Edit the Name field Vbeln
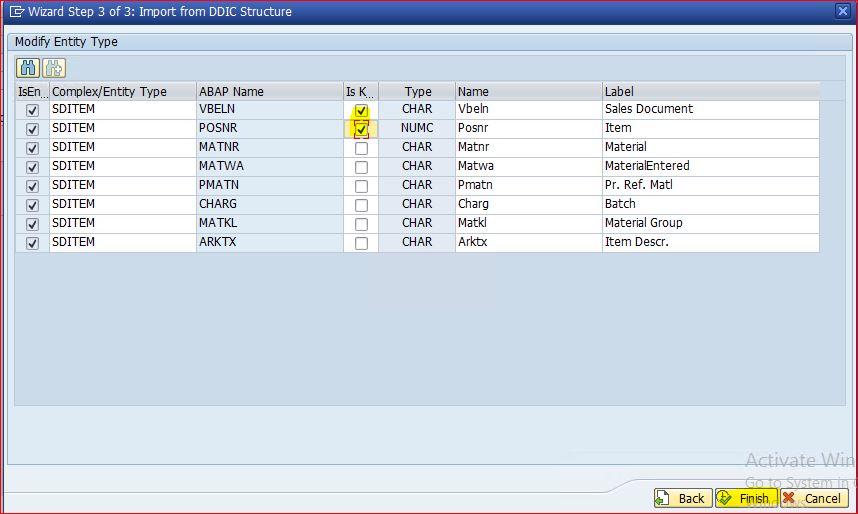 (528, 109)
